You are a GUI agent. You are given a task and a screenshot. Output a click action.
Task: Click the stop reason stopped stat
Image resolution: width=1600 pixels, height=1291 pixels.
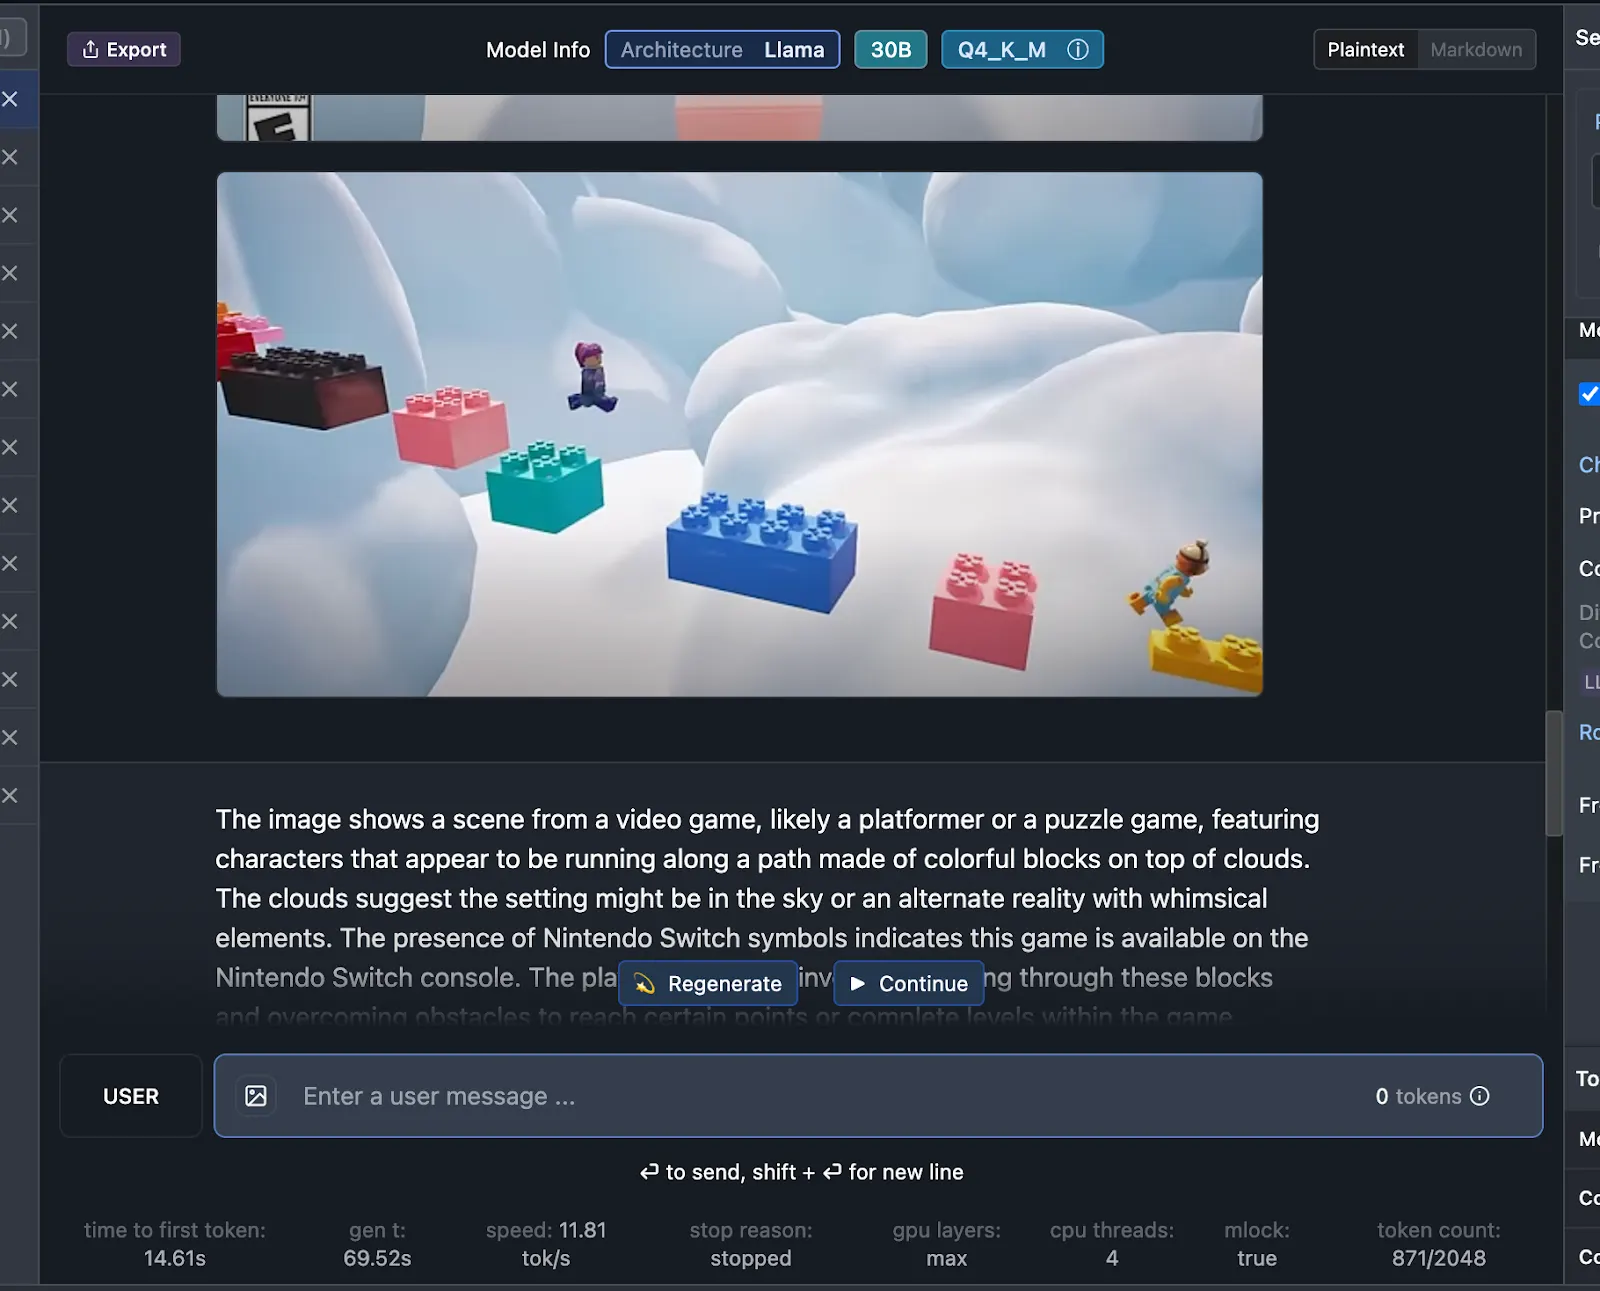pyautogui.click(x=750, y=1244)
